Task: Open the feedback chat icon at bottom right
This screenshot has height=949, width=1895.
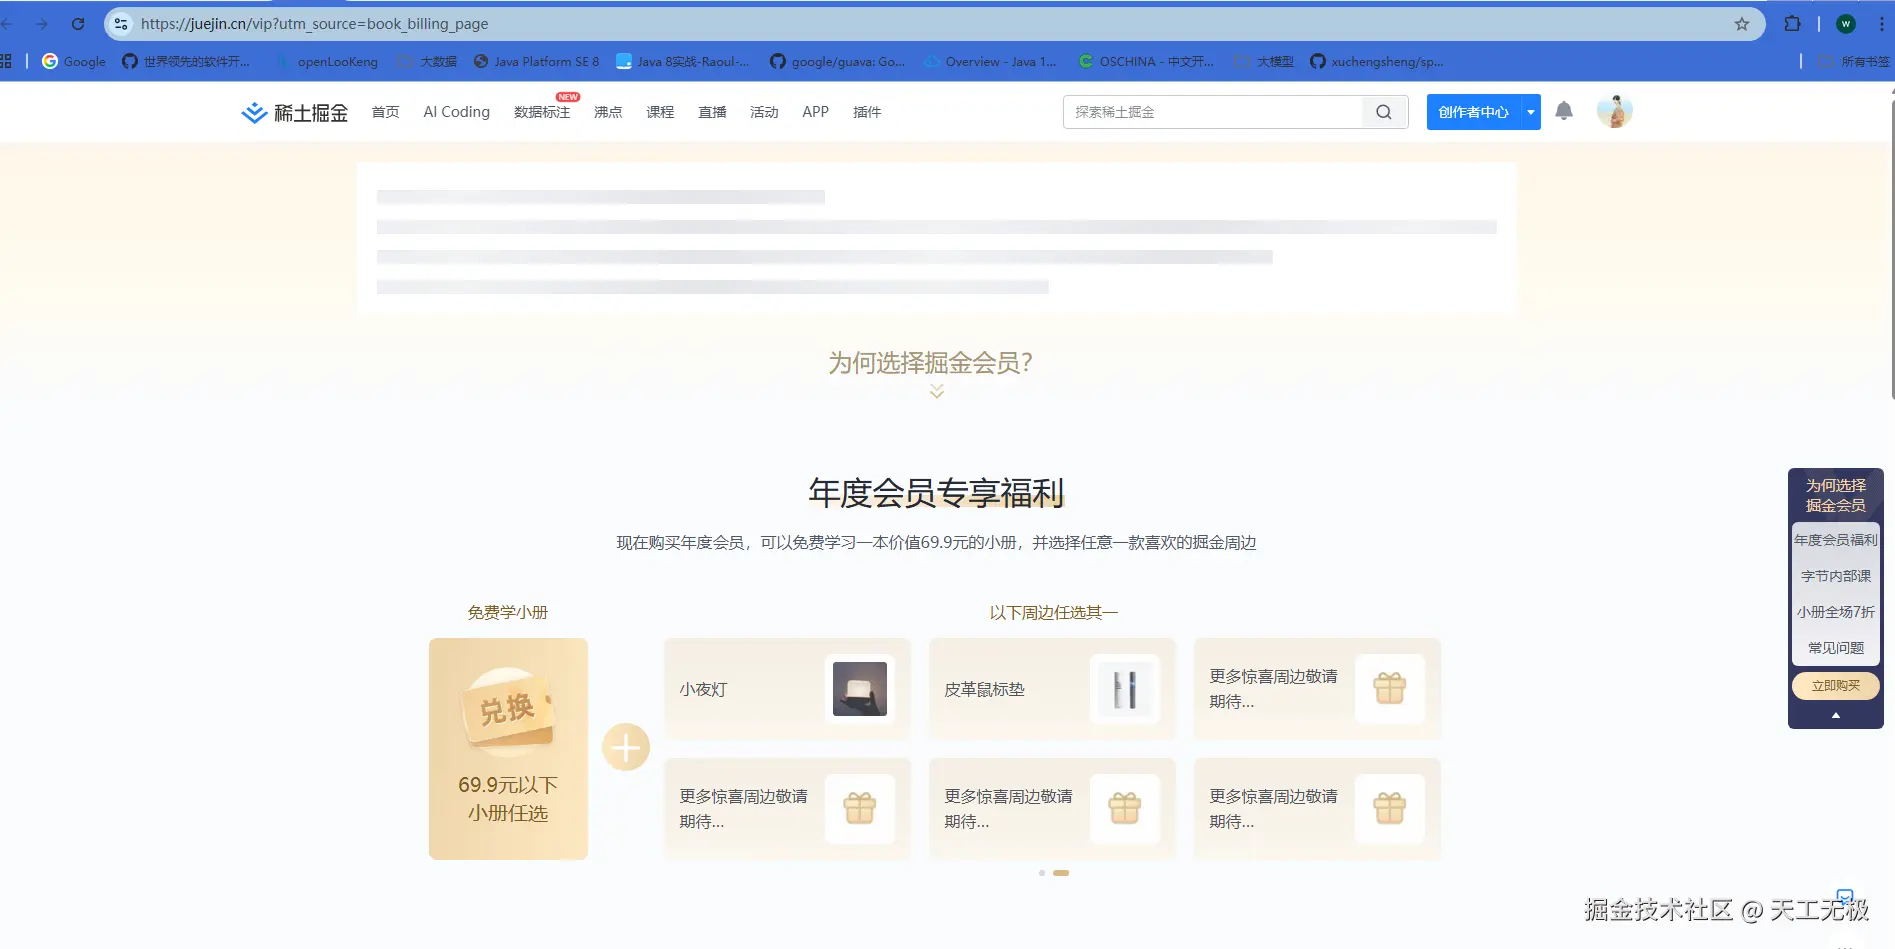Action: coord(1846,897)
